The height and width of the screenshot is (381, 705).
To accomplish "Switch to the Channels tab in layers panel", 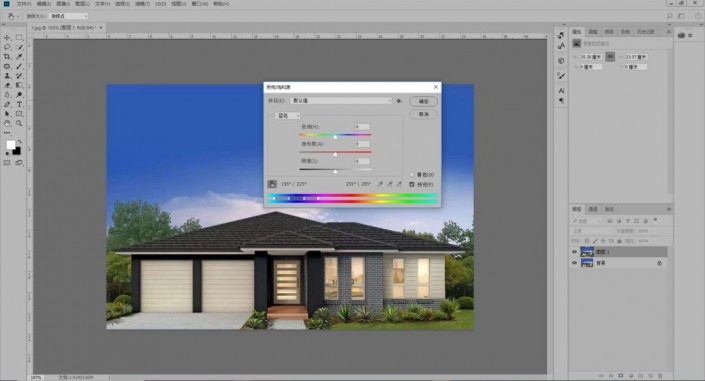I will [x=593, y=209].
